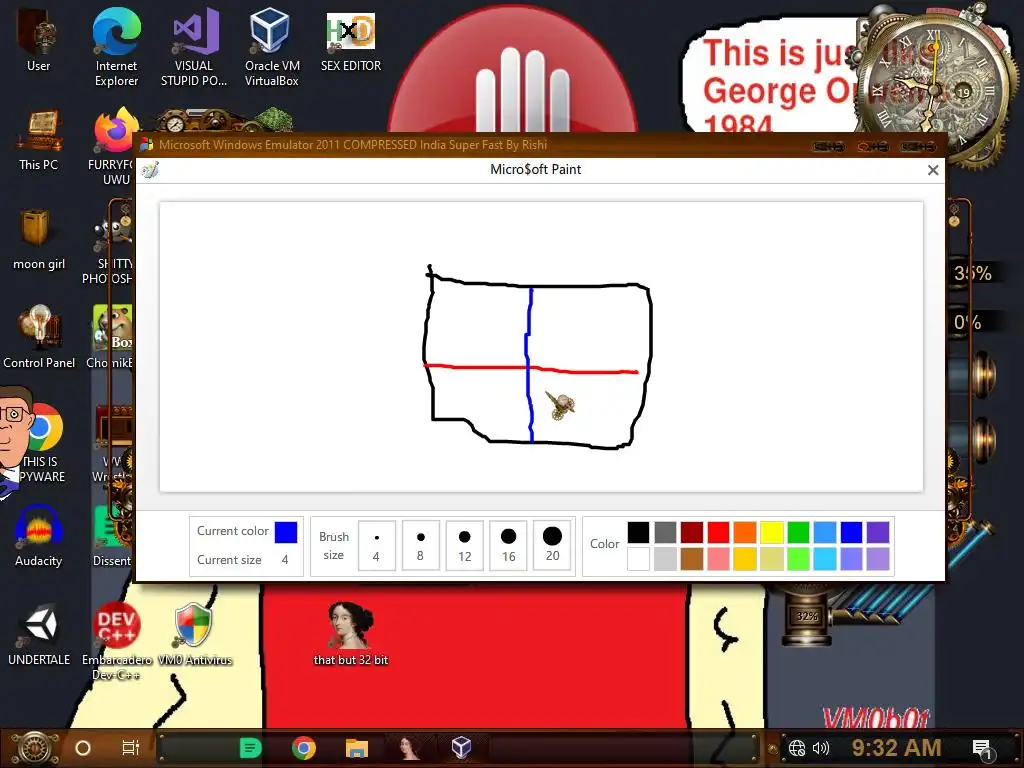This screenshot has height=768, width=1024.
Task: Click the steampunk Start button
Action: click(x=35, y=748)
